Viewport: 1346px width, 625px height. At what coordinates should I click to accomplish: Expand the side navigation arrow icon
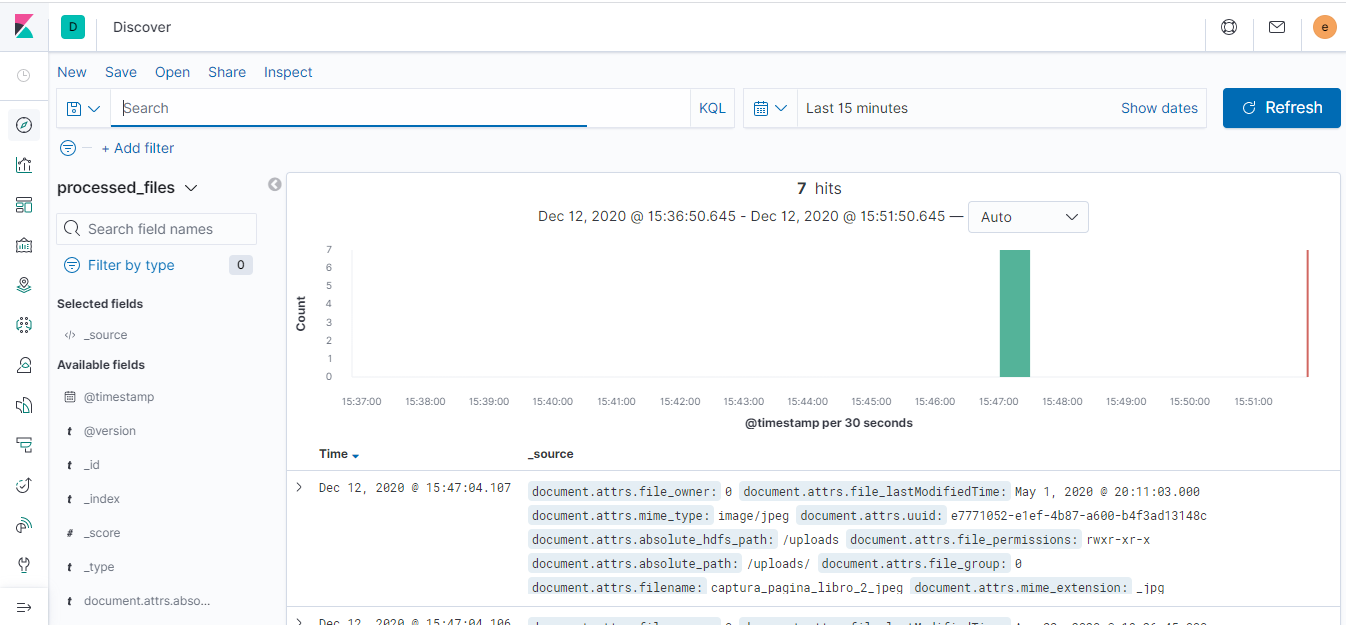click(24, 607)
